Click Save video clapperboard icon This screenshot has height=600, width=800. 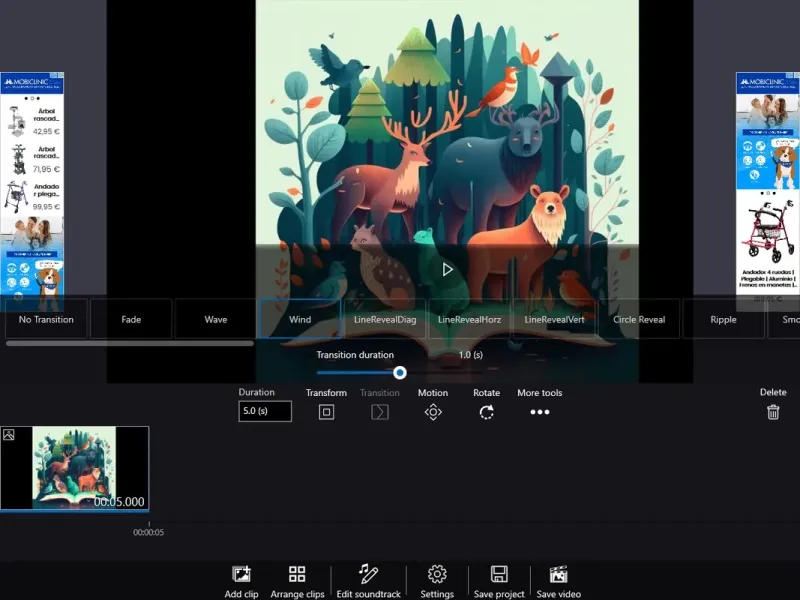coord(559,574)
